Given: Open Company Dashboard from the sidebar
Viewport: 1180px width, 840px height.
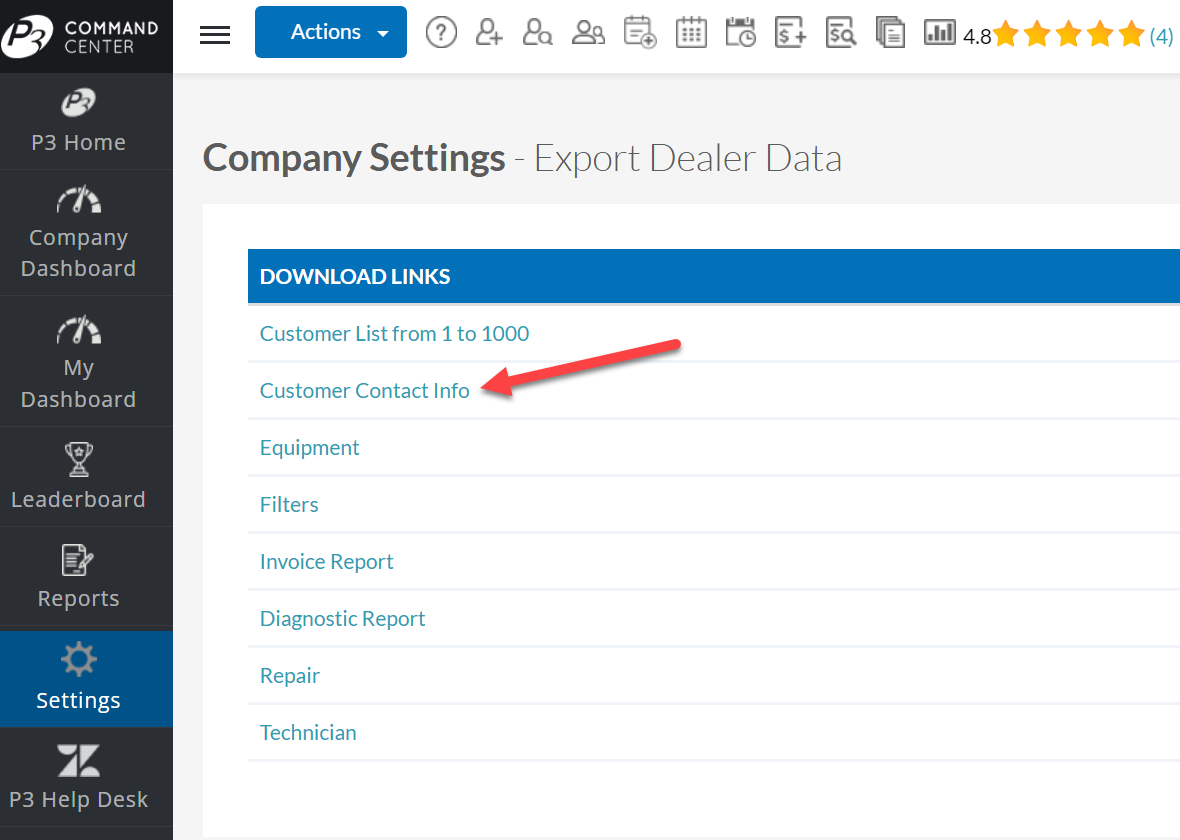Looking at the screenshot, I should [78, 233].
